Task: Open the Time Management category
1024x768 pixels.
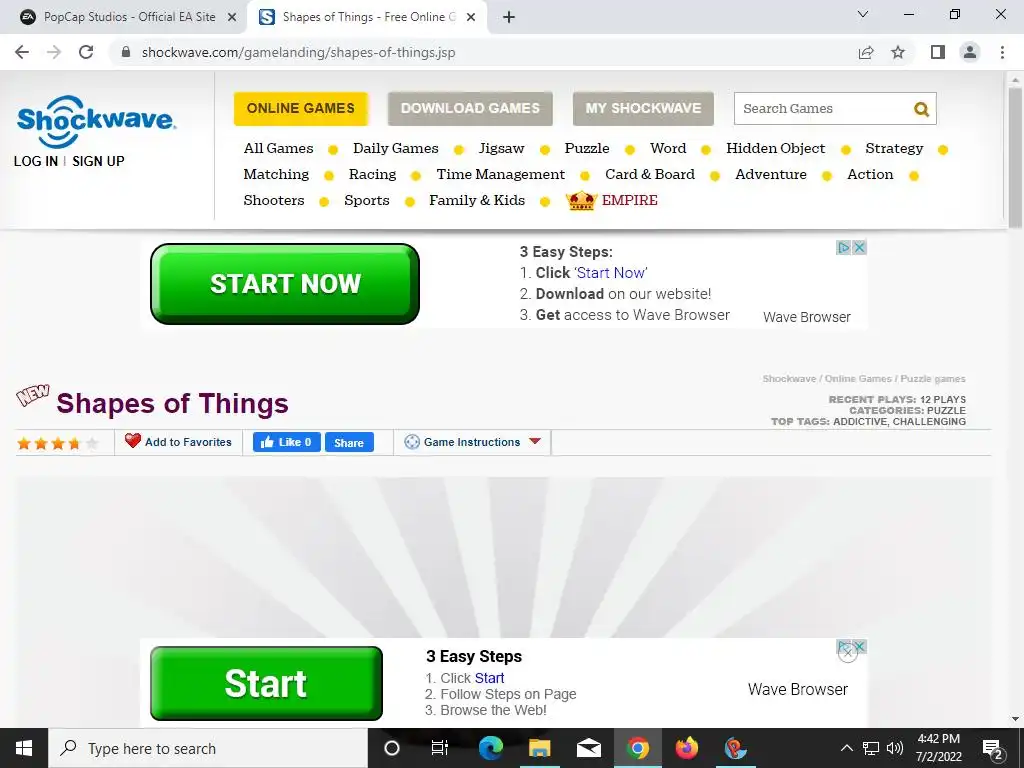Action: [x=501, y=174]
